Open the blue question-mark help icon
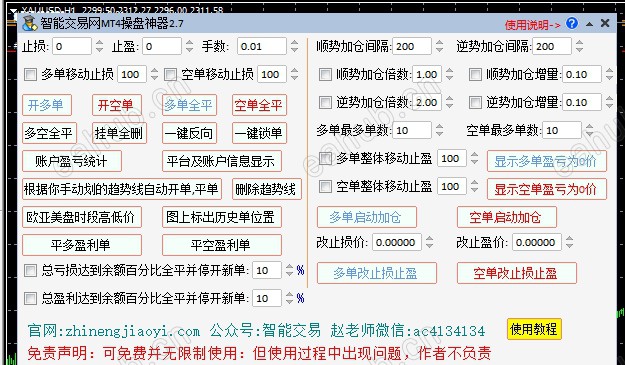 click(572, 24)
